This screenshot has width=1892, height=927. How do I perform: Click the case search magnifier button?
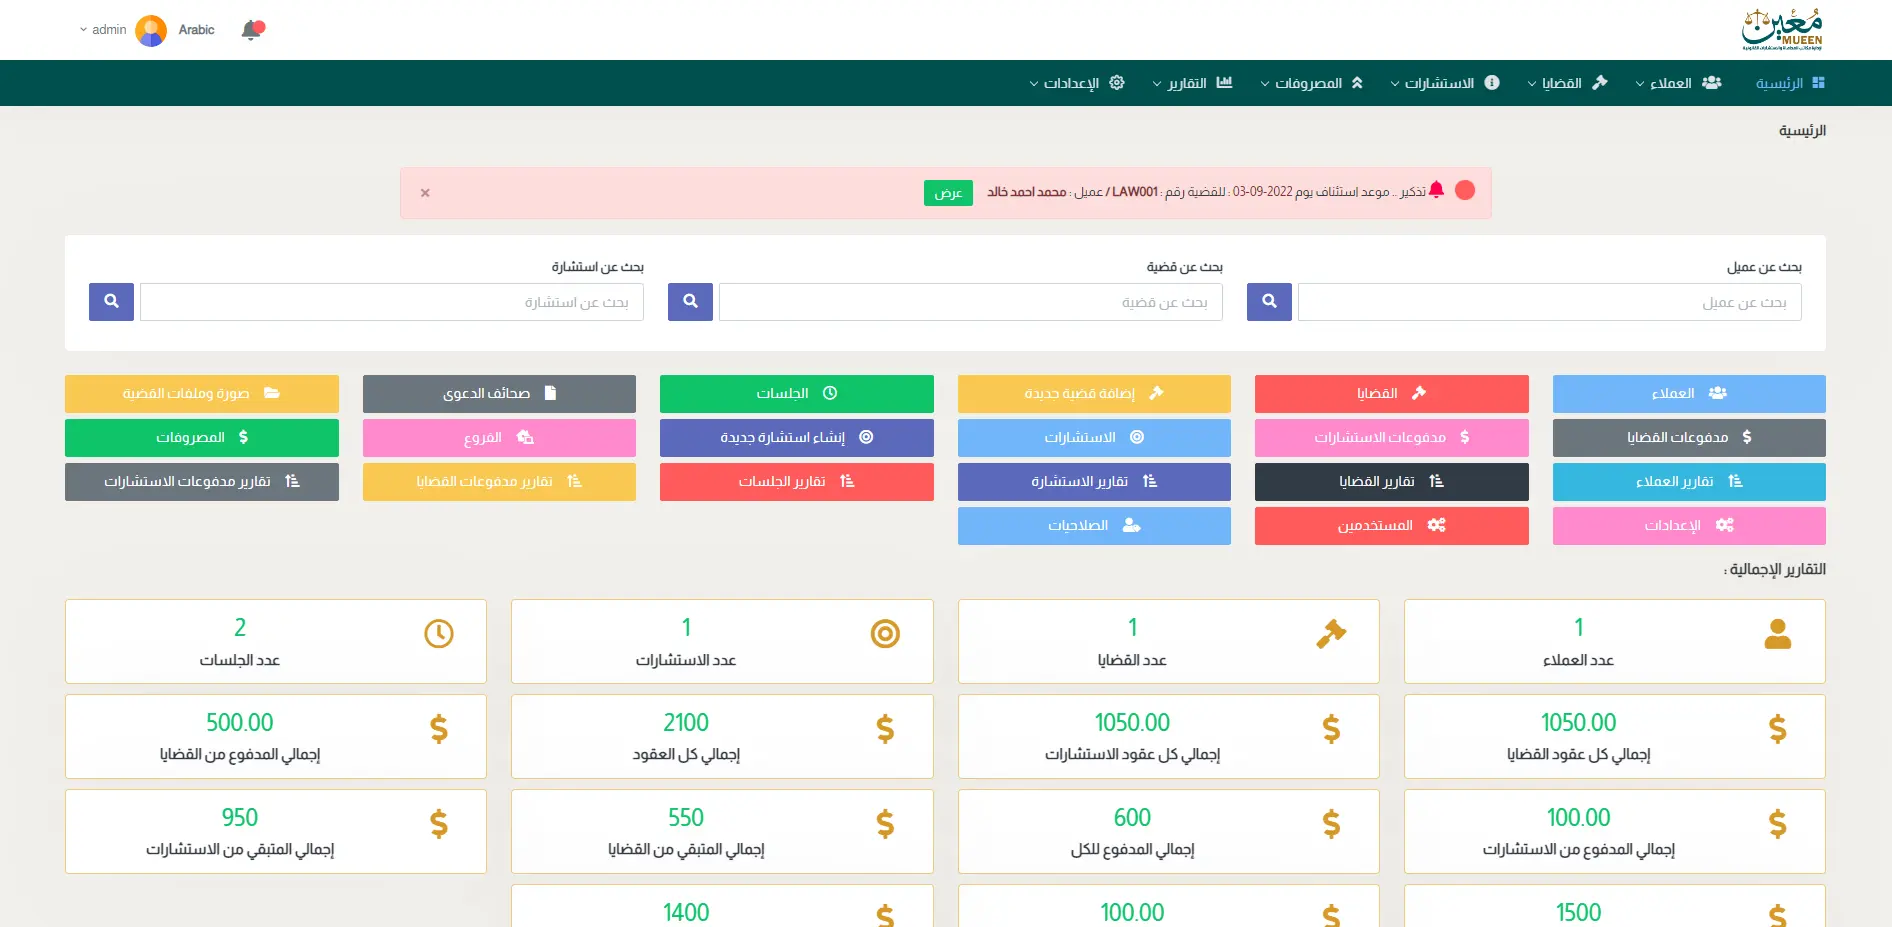click(690, 301)
